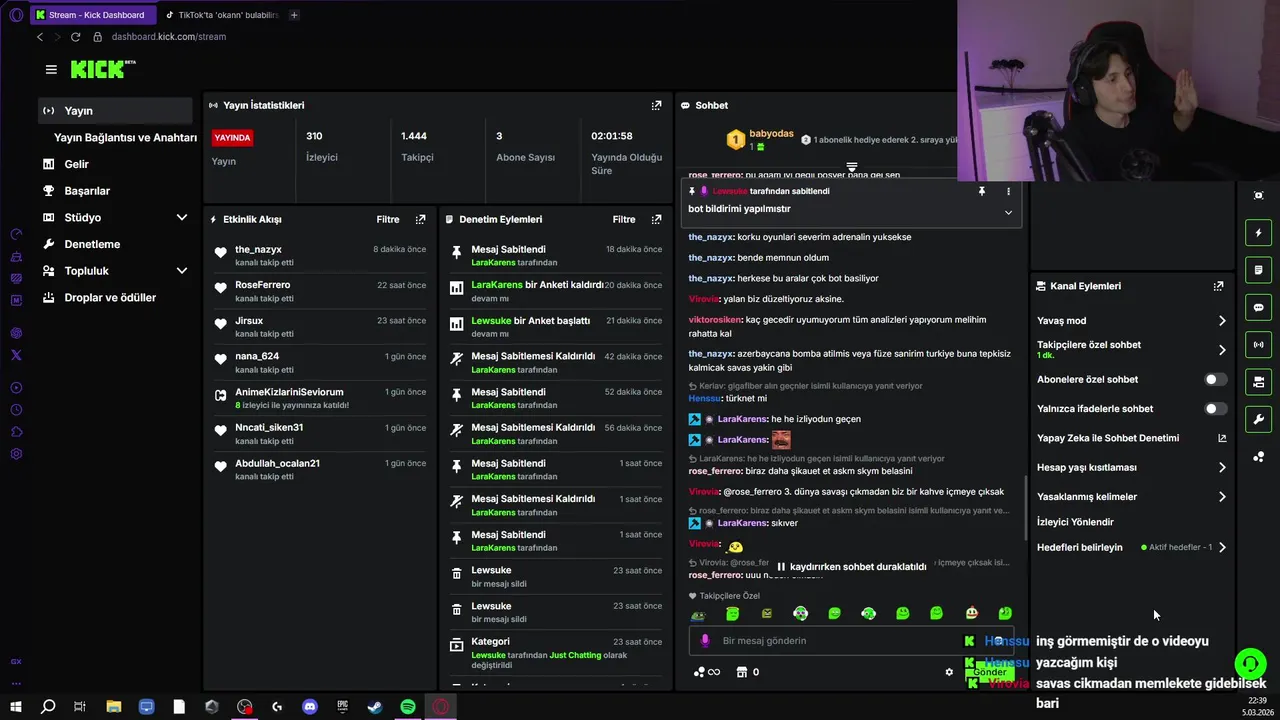Pop out the Denetim Eylemleri panel
The width and height of the screenshot is (1280, 720).
656,219
